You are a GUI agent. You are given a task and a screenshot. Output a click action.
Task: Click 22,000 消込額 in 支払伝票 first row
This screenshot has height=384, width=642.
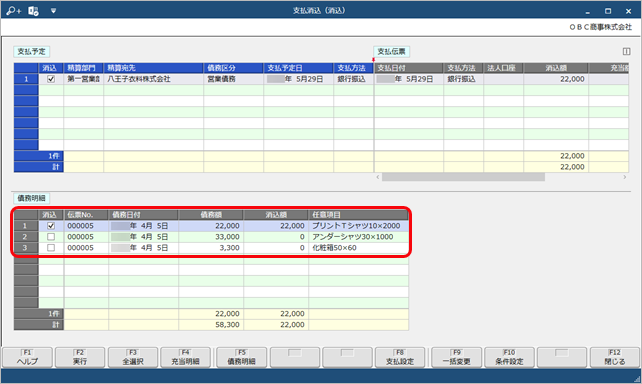(556, 79)
